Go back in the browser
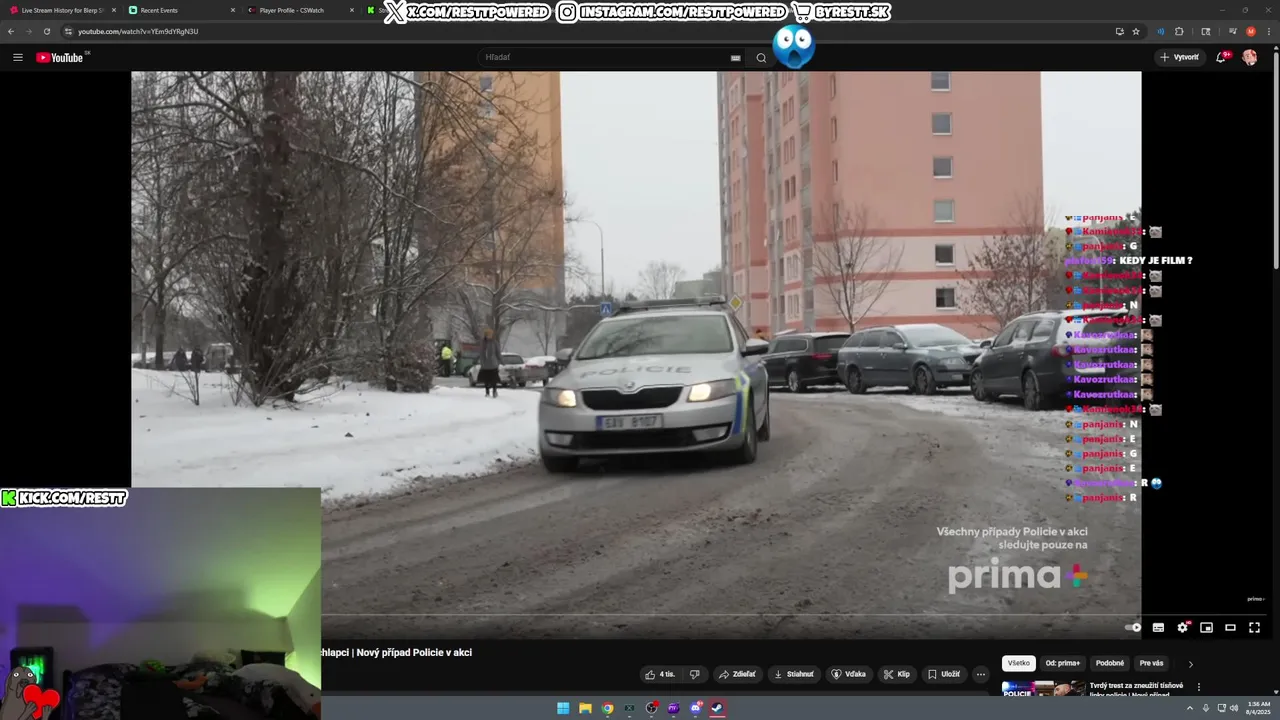This screenshot has width=1280, height=720. (x=10, y=31)
